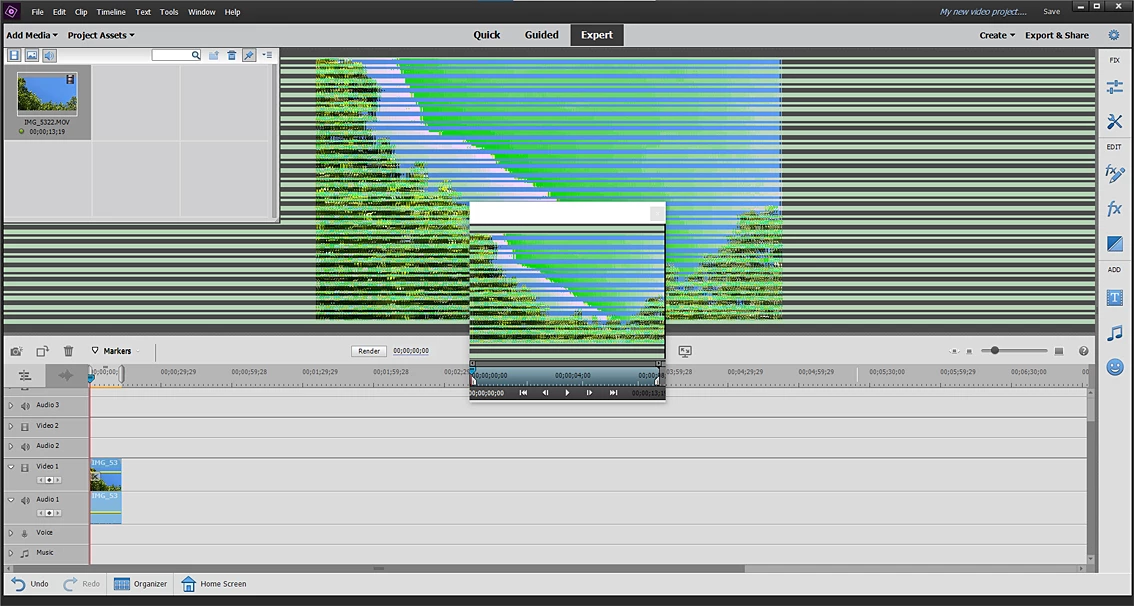Click Play in the popup preview window

[567, 393]
